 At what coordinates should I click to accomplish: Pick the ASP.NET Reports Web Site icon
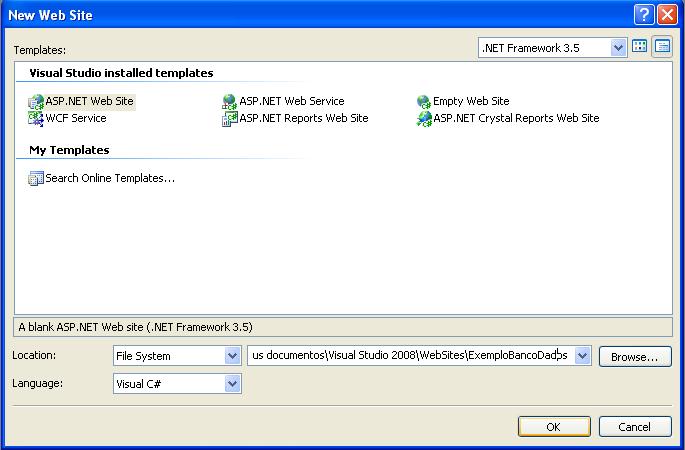(x=230, y=118)
